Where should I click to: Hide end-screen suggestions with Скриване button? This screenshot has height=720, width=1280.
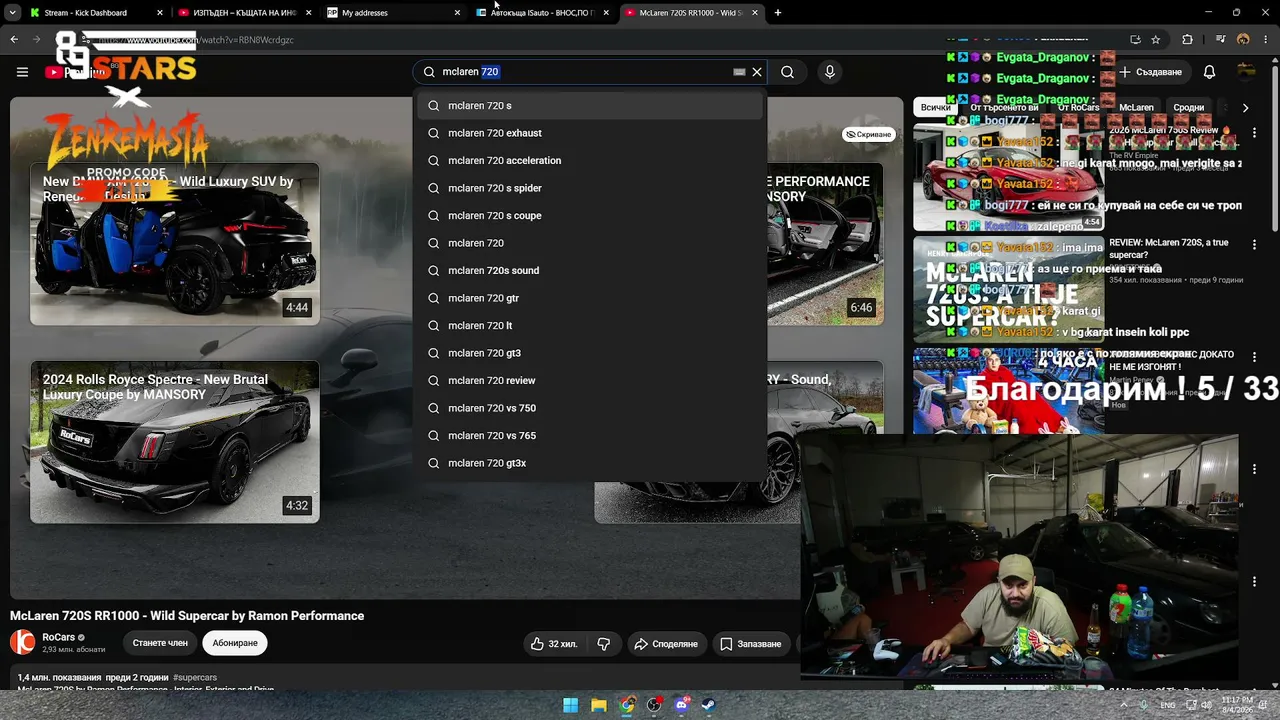[x=868, y=134]
